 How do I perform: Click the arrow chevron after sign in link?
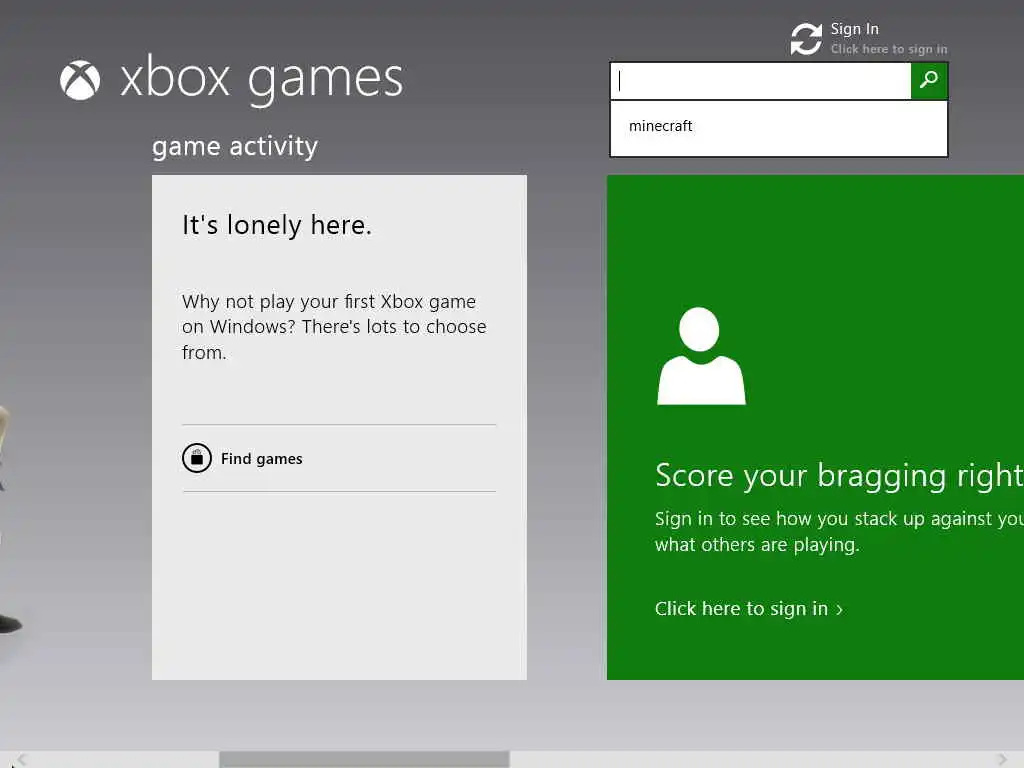[839, 610]
